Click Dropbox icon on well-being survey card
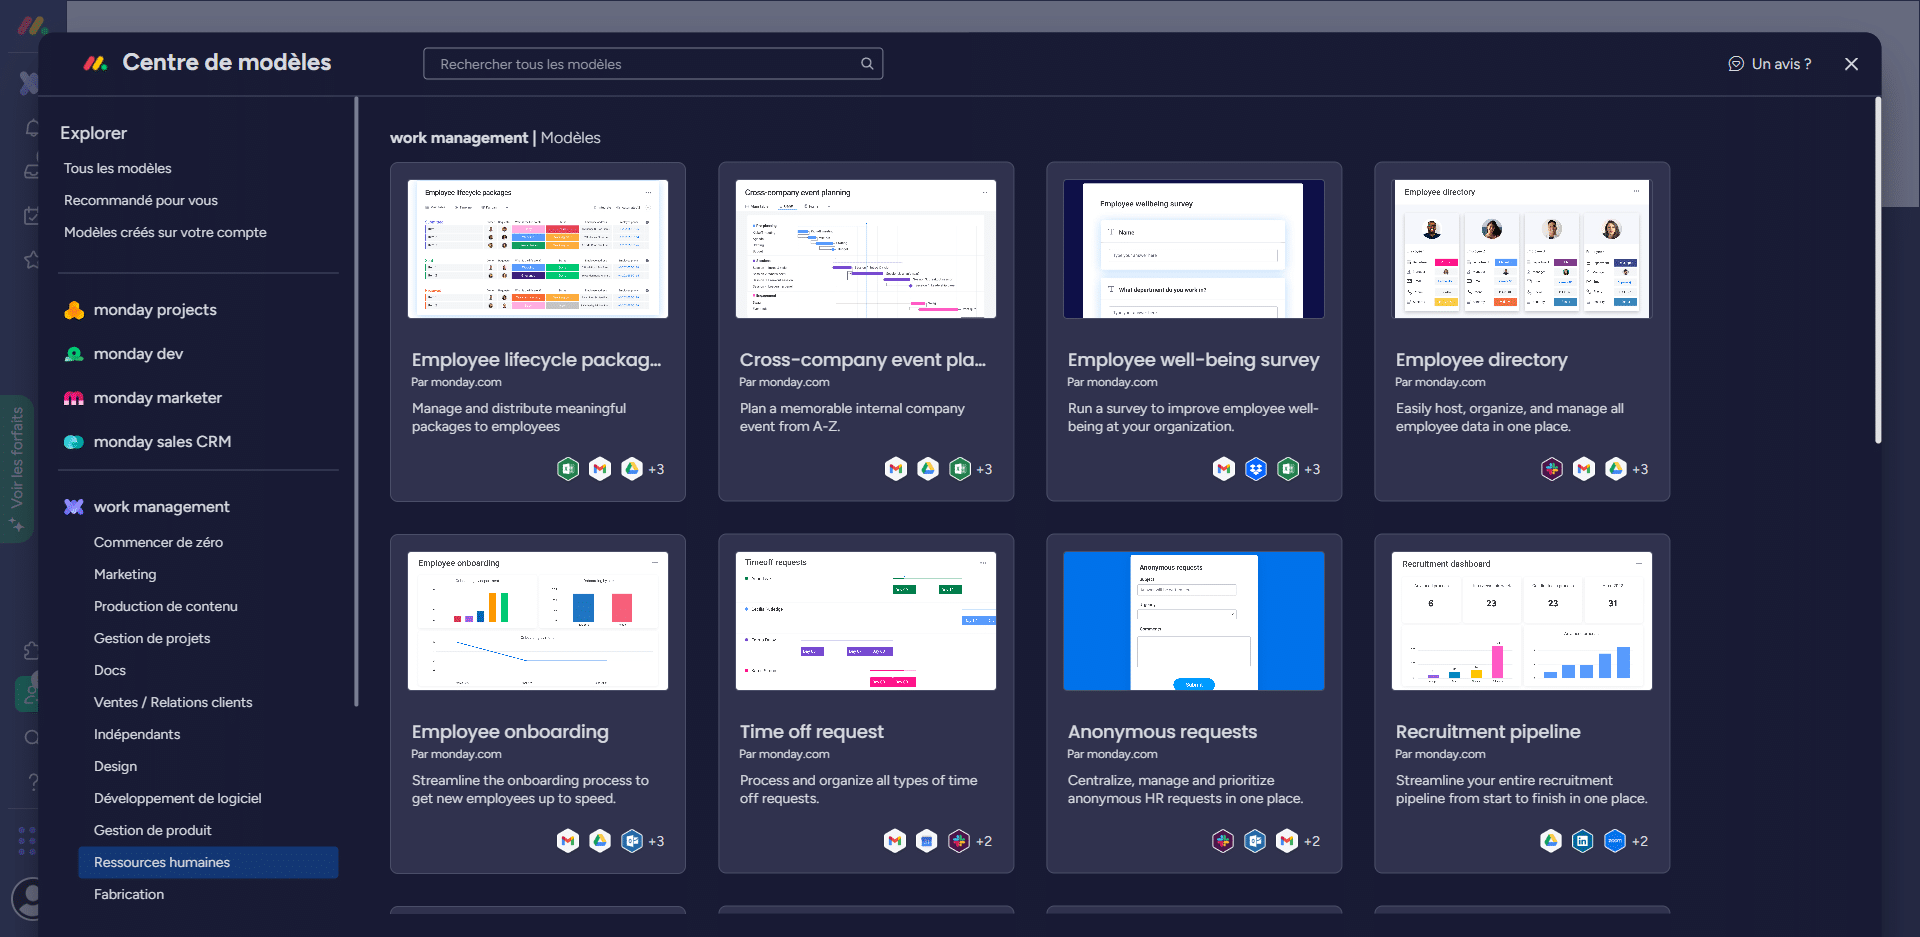The height and width of the screenshot is (937, 1920). coord(1256,469)
